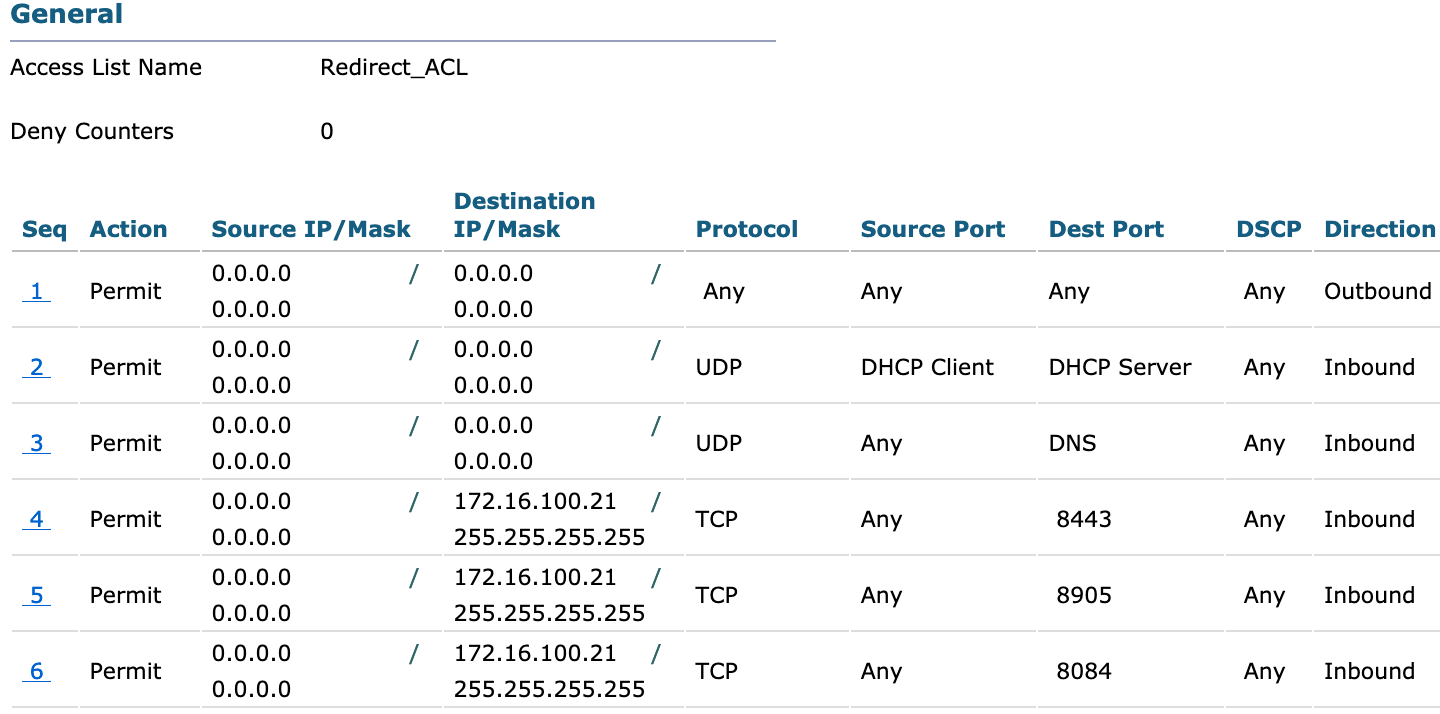Click the Source Port column header
Screen dimensions: 1440x714
coord(932,229)
